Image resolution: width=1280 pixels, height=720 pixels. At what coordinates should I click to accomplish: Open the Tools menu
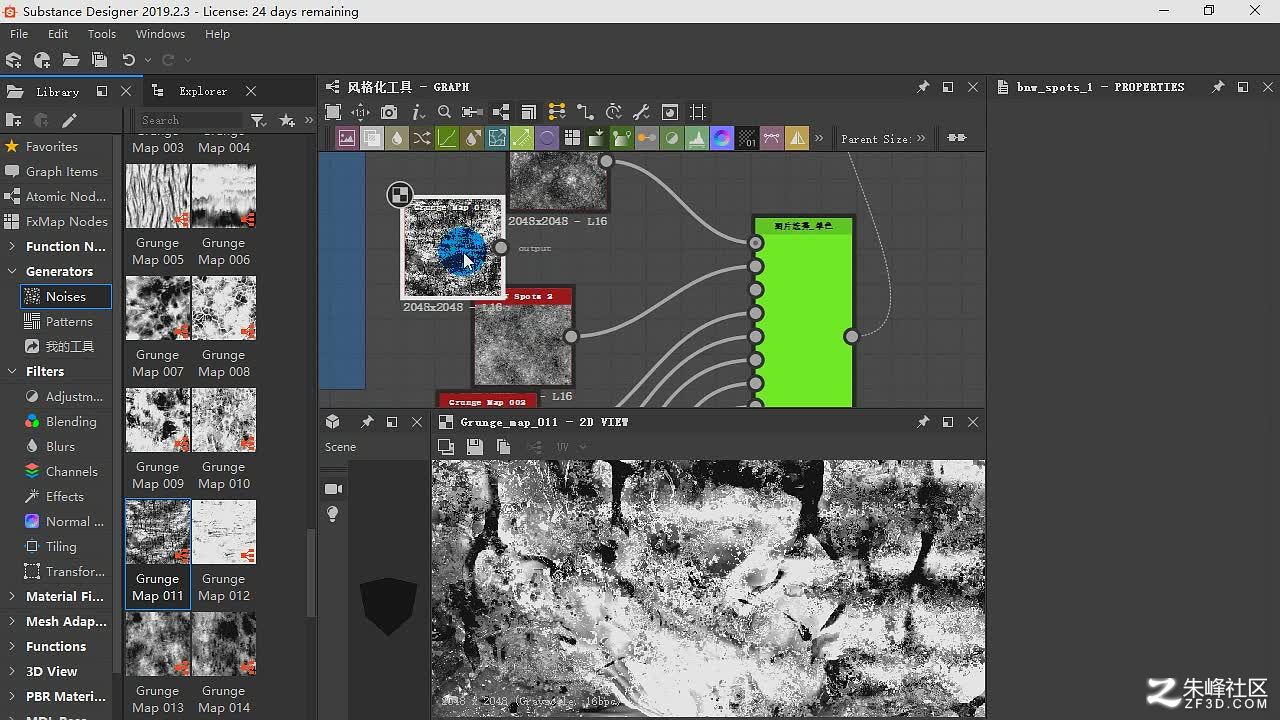[102, 34]
